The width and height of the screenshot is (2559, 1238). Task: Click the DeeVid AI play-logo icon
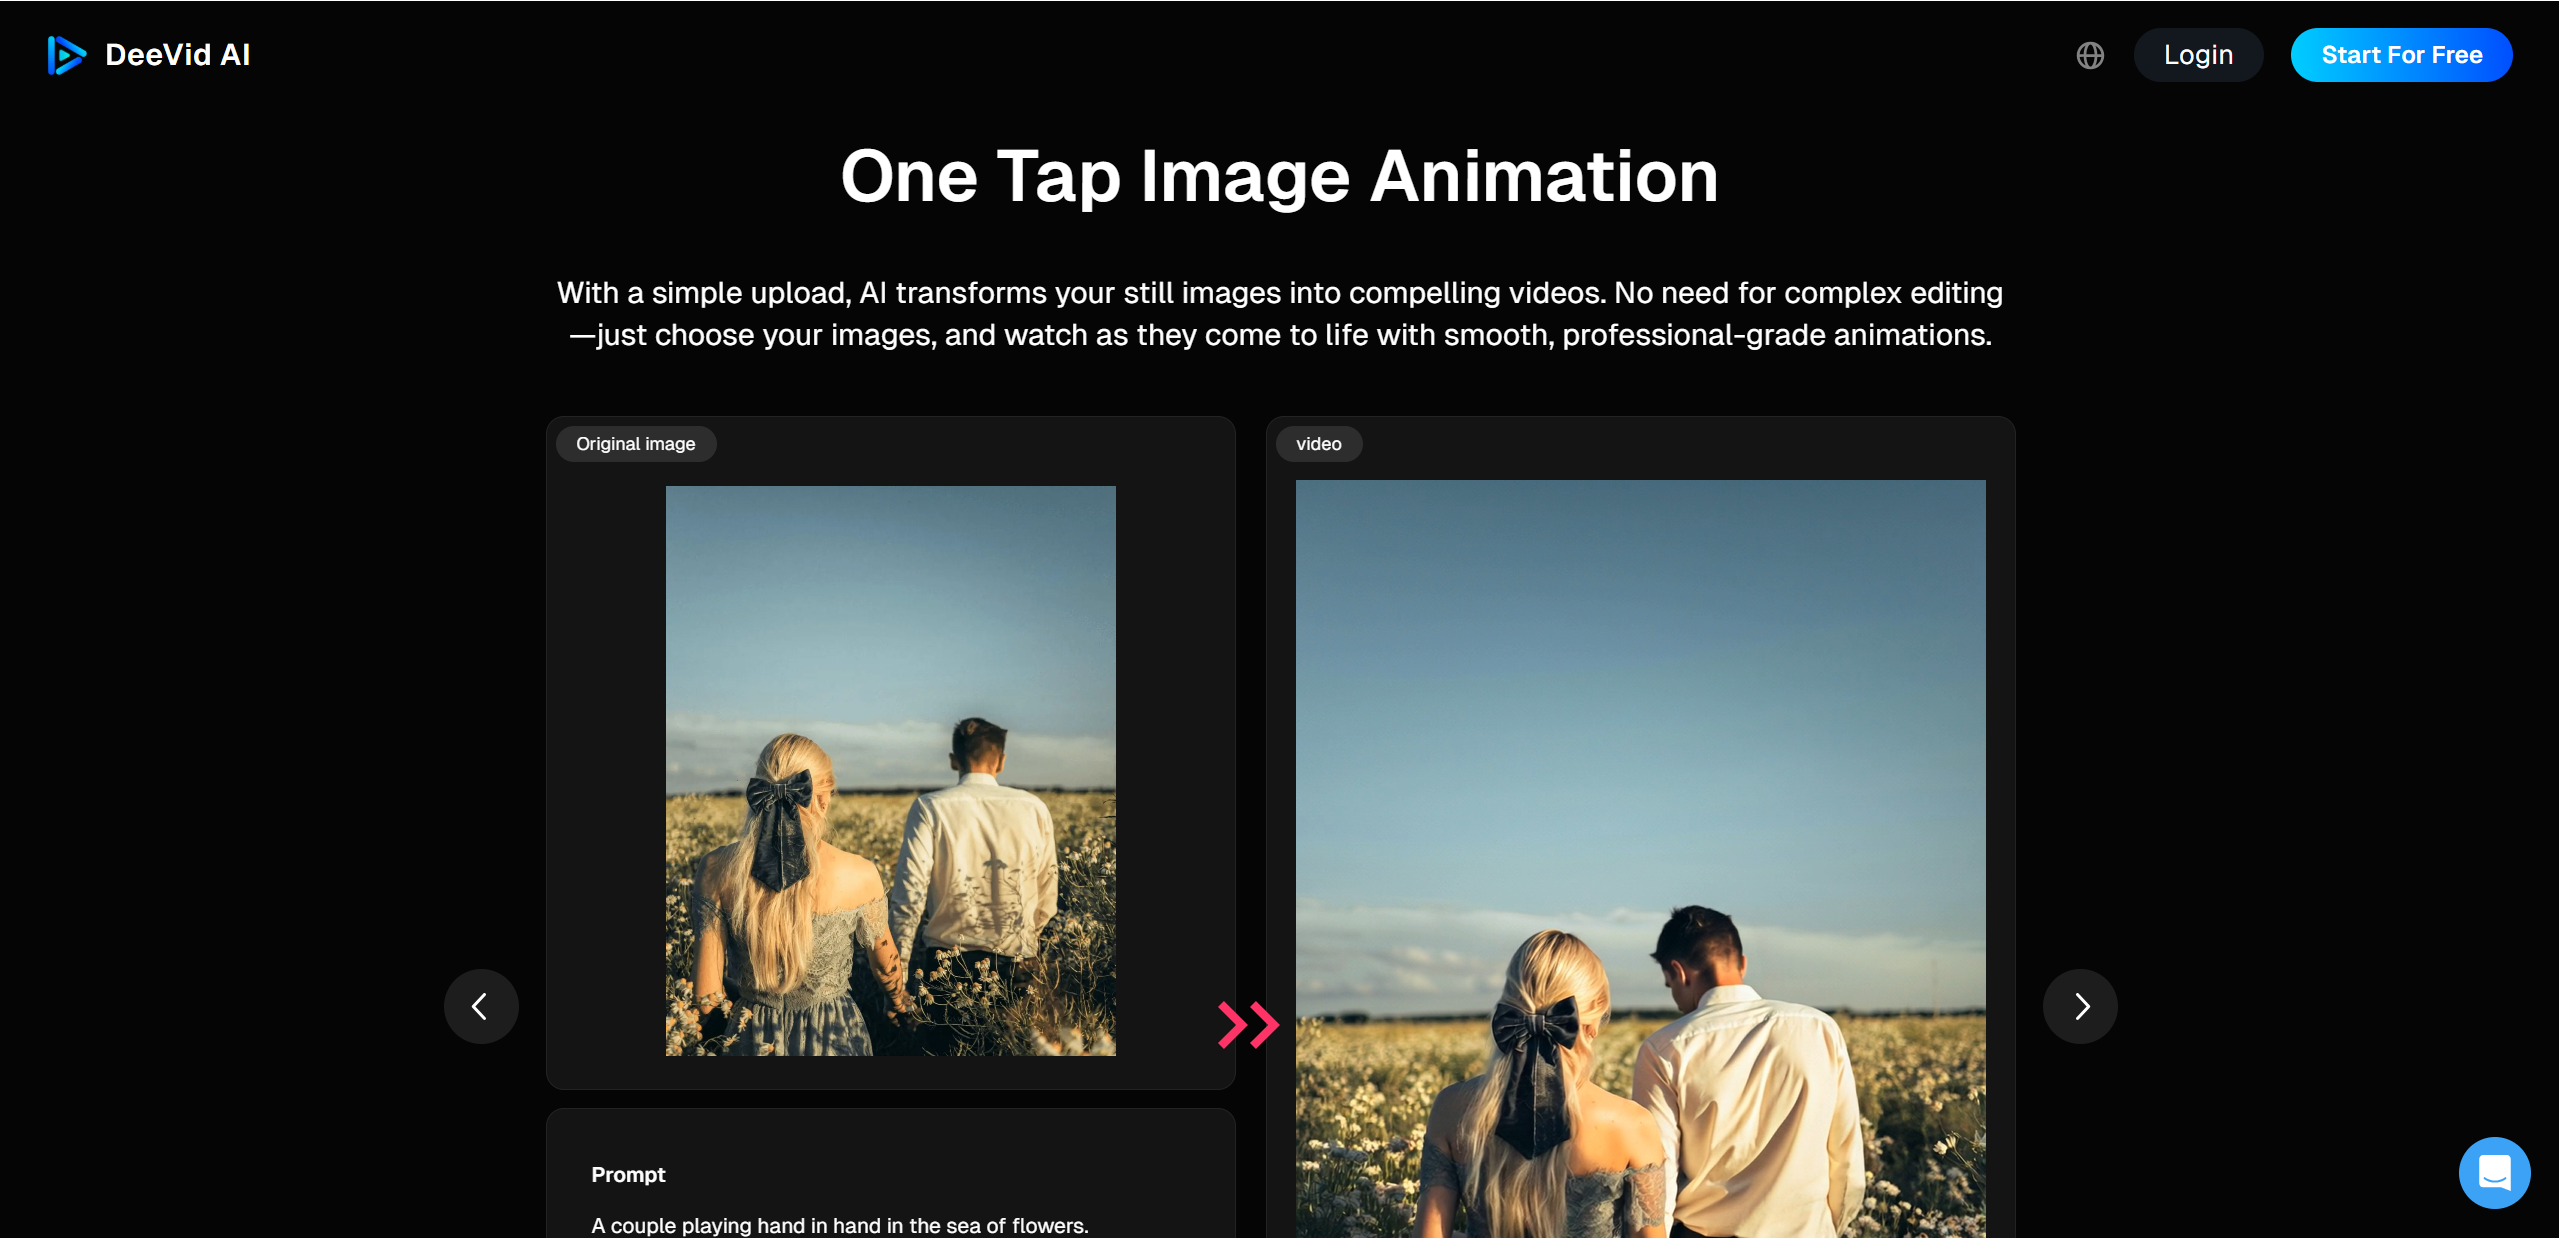[x=66, y=55]
